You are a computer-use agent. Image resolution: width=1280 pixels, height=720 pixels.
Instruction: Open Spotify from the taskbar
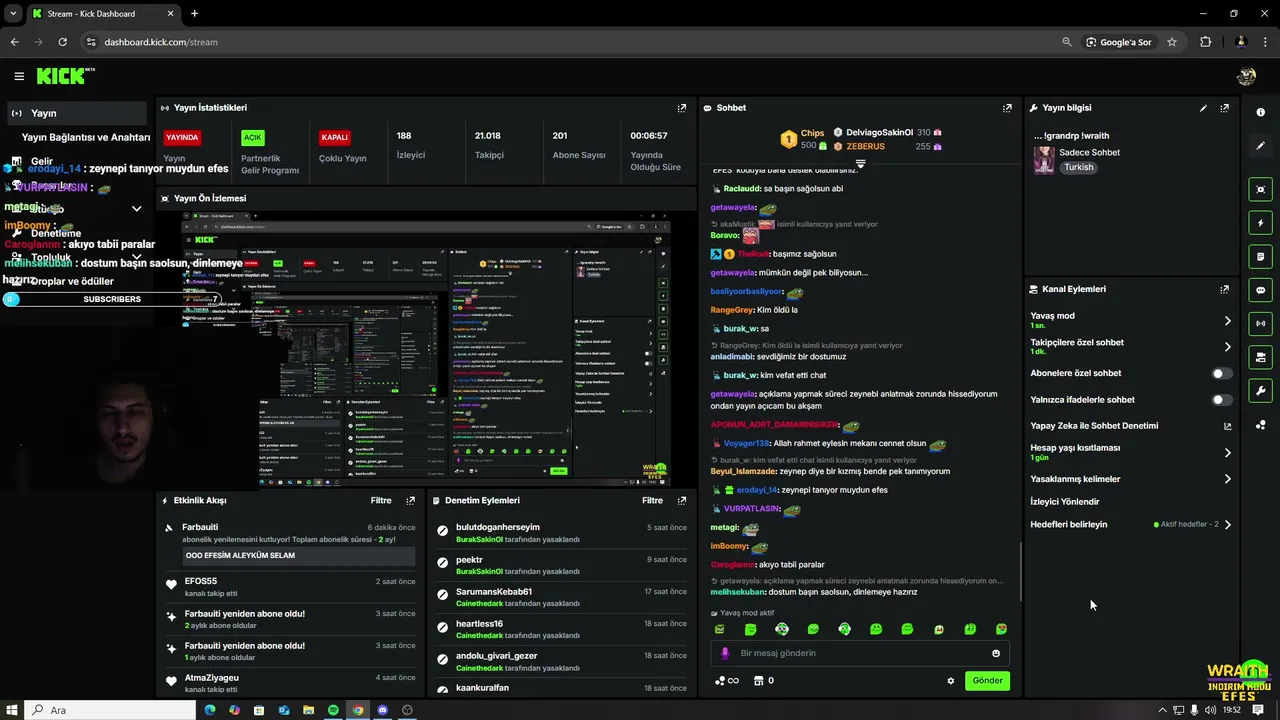333,710
